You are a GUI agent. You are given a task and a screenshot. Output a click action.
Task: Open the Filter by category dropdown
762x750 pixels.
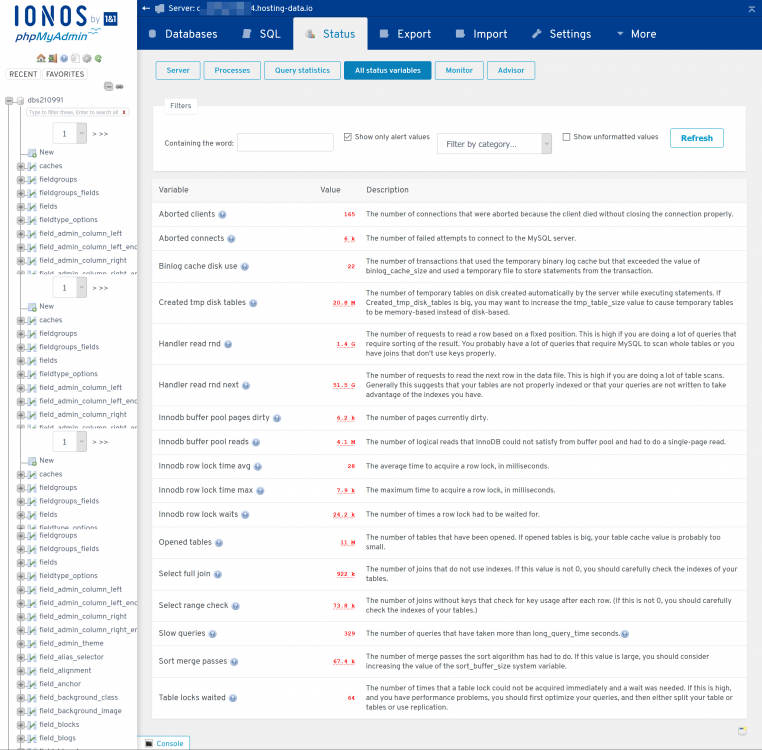tap(494, 144)
